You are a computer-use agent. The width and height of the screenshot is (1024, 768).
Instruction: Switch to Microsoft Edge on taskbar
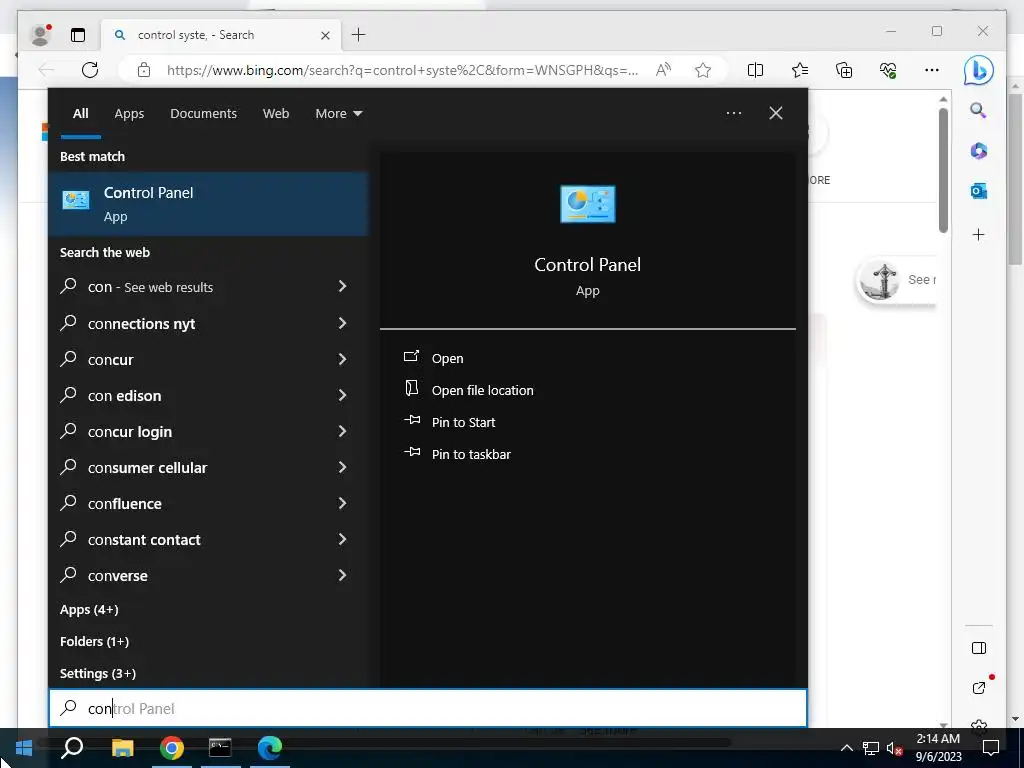(269, 748)
